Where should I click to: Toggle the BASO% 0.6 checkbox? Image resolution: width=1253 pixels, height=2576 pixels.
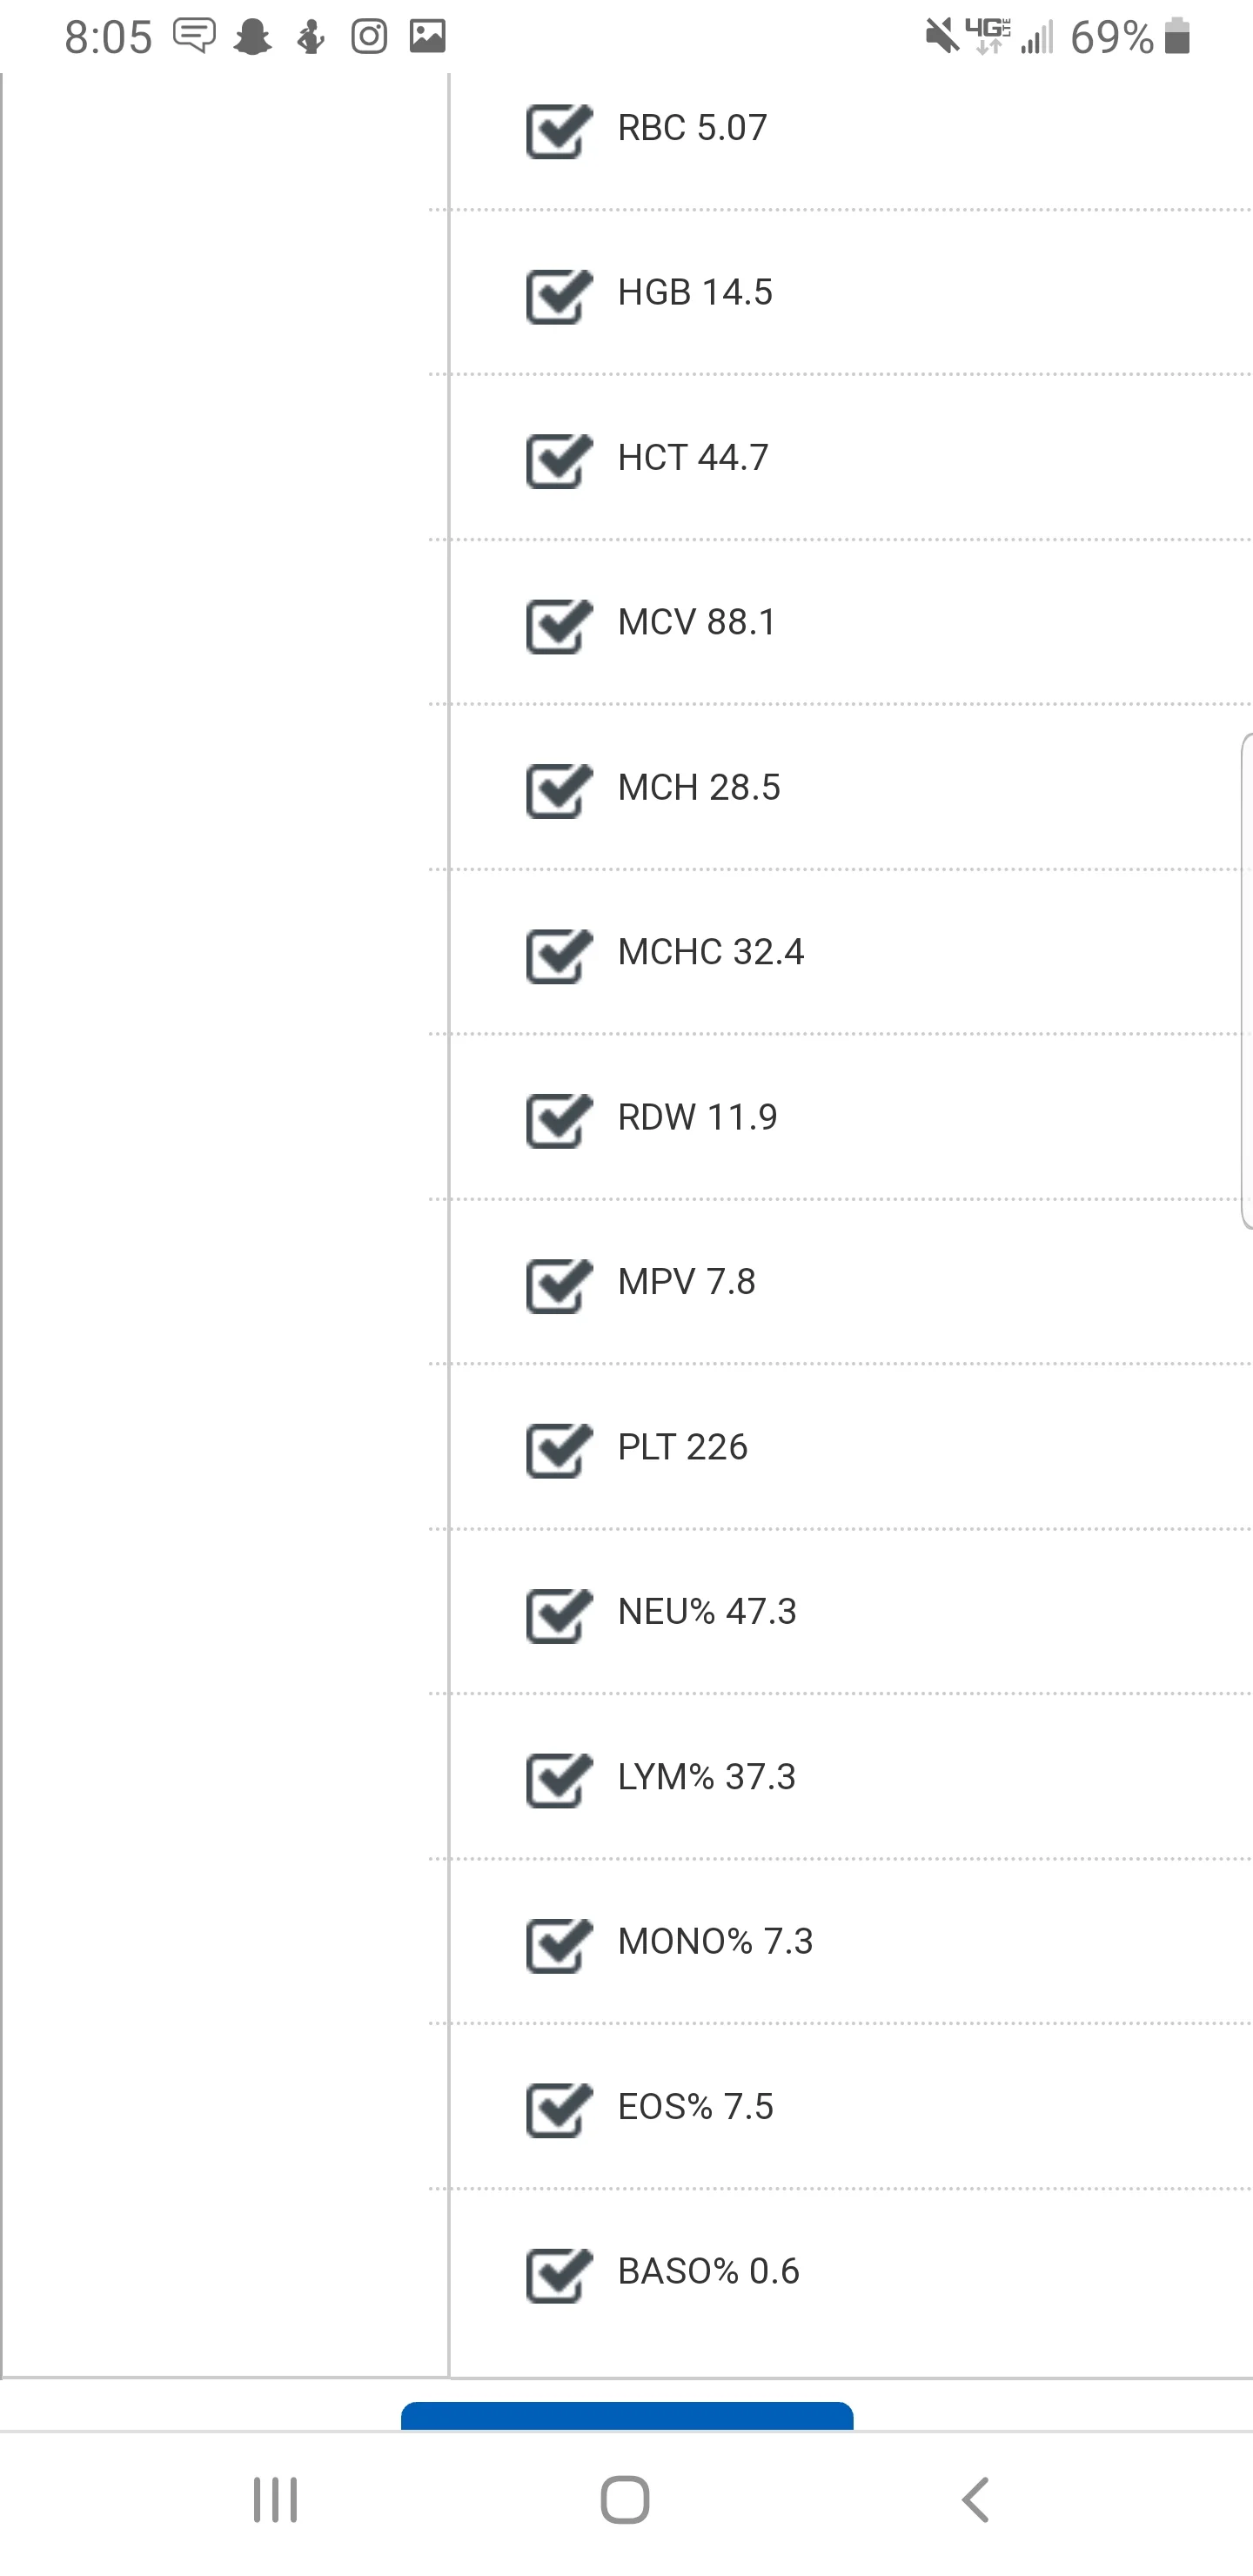558,2275
